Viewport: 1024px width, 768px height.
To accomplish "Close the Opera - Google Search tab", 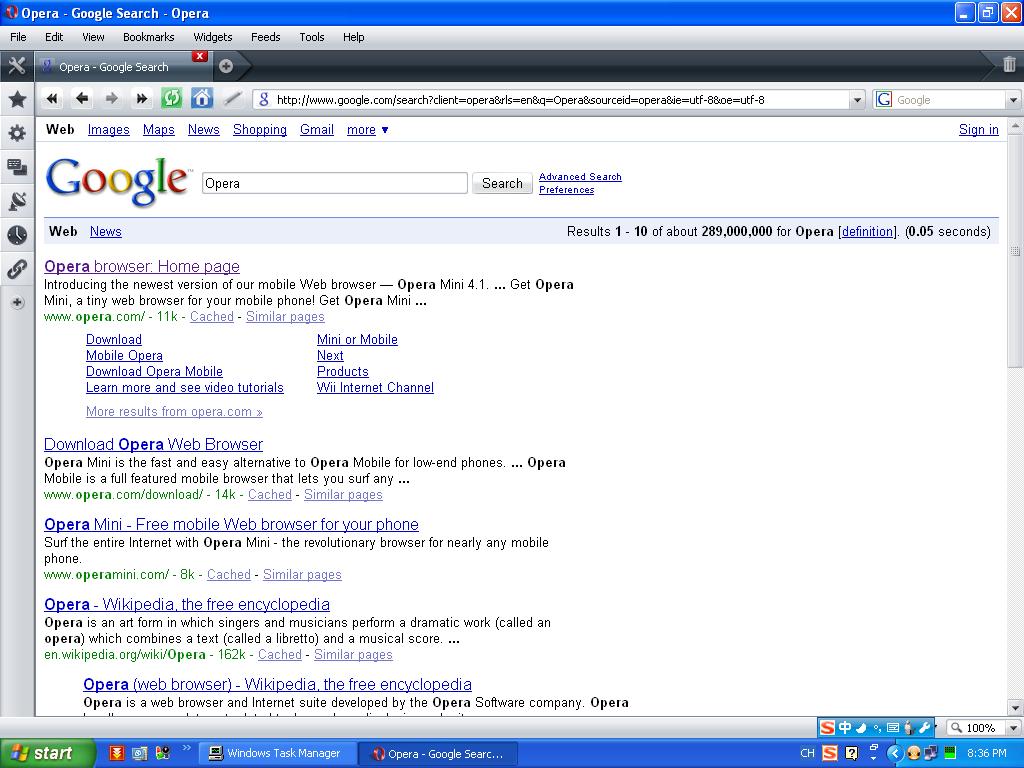I will click(200, 56).
